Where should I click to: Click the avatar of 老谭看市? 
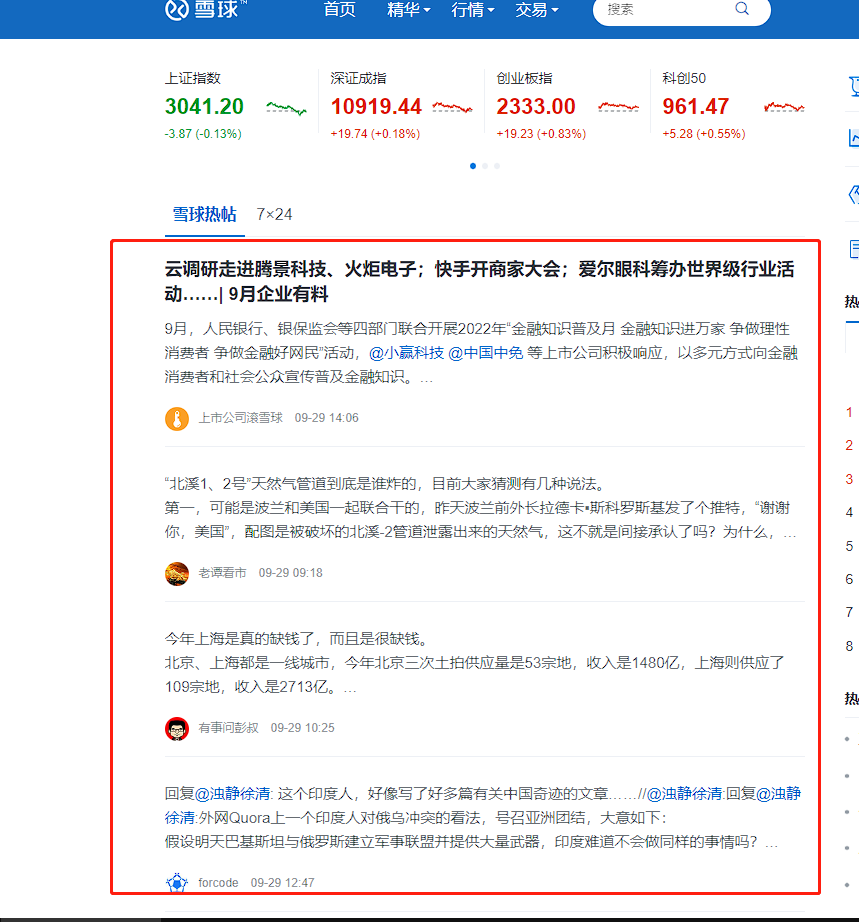(x=177, y=572)
